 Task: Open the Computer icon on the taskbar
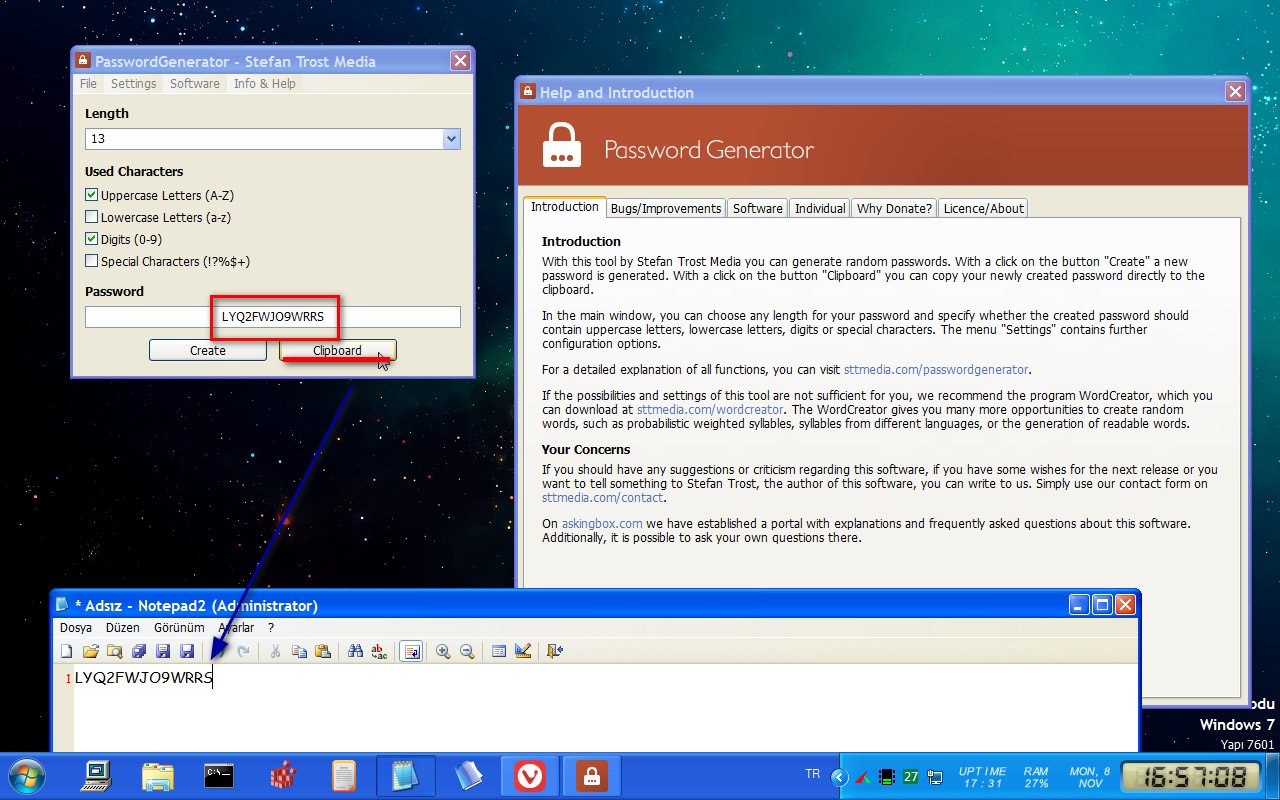click(x=97, y=776)
